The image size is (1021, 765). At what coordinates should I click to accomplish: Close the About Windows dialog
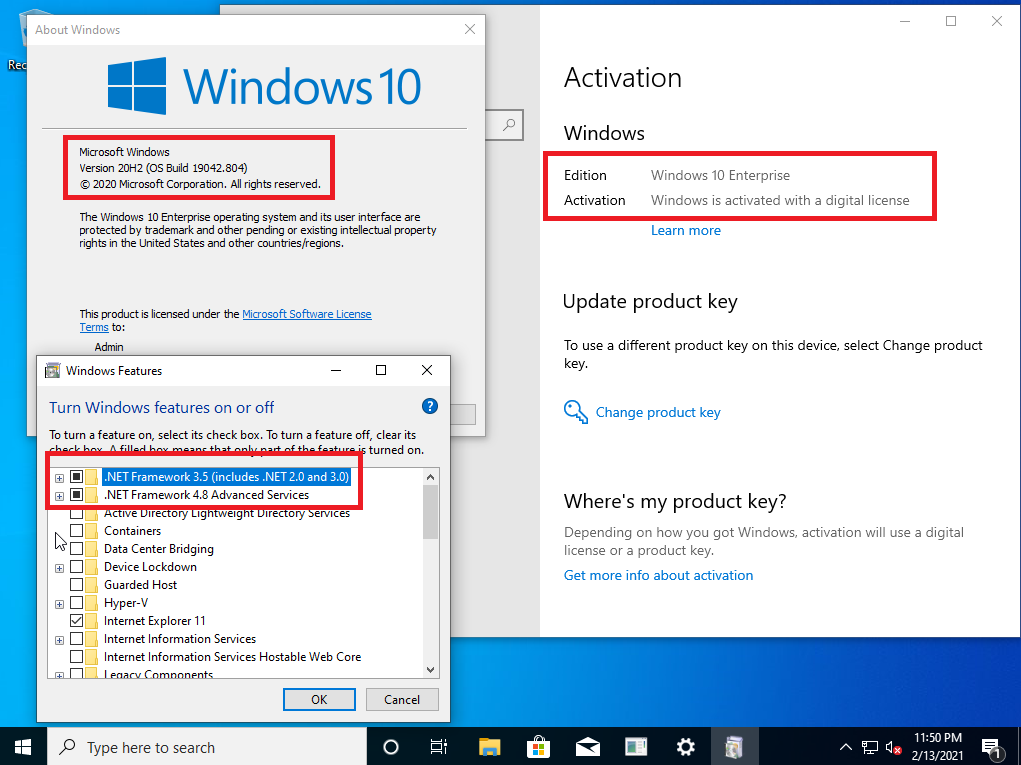click(469, 29)
